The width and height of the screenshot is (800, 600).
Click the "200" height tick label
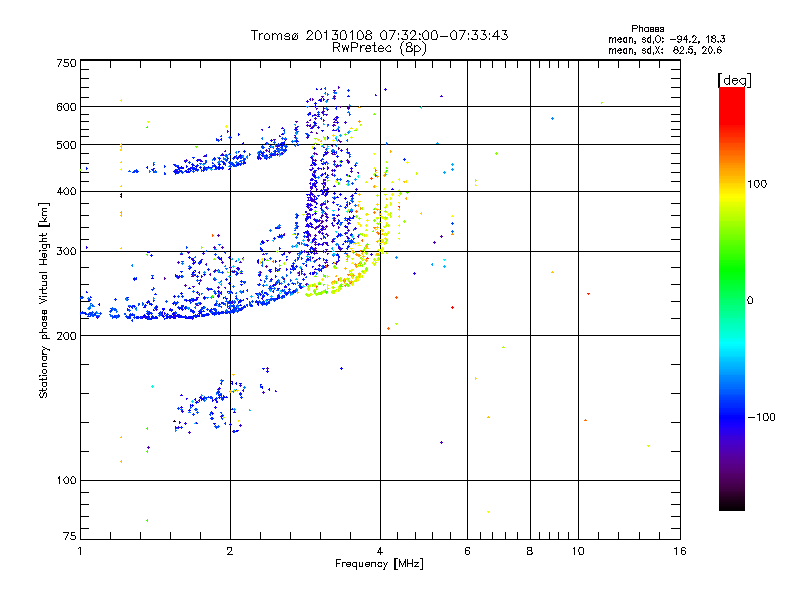point(66,335)
